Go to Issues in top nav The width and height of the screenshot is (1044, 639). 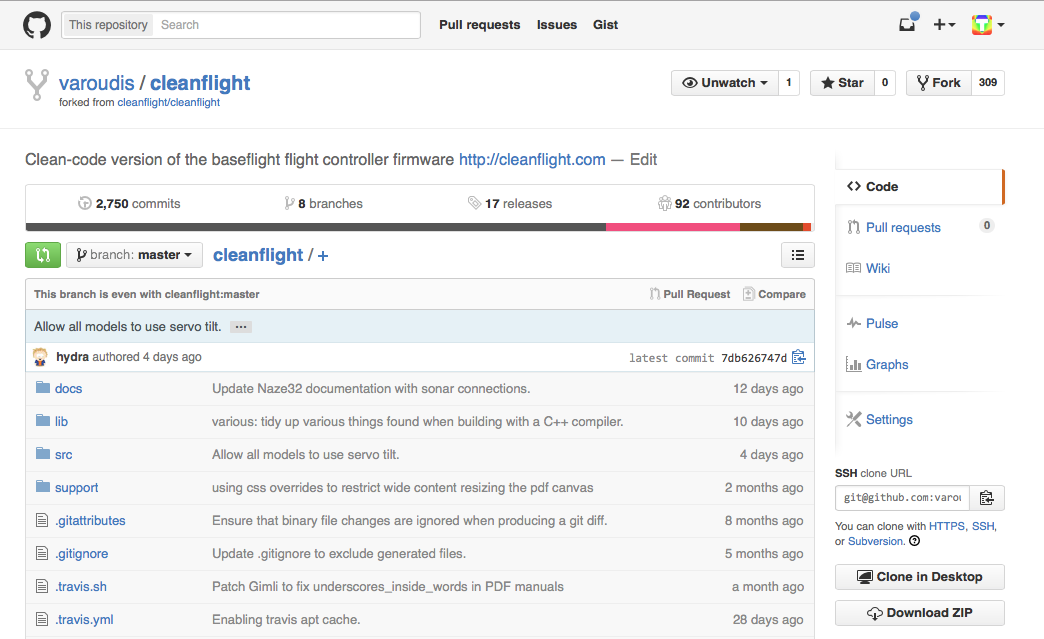(557, 25)
